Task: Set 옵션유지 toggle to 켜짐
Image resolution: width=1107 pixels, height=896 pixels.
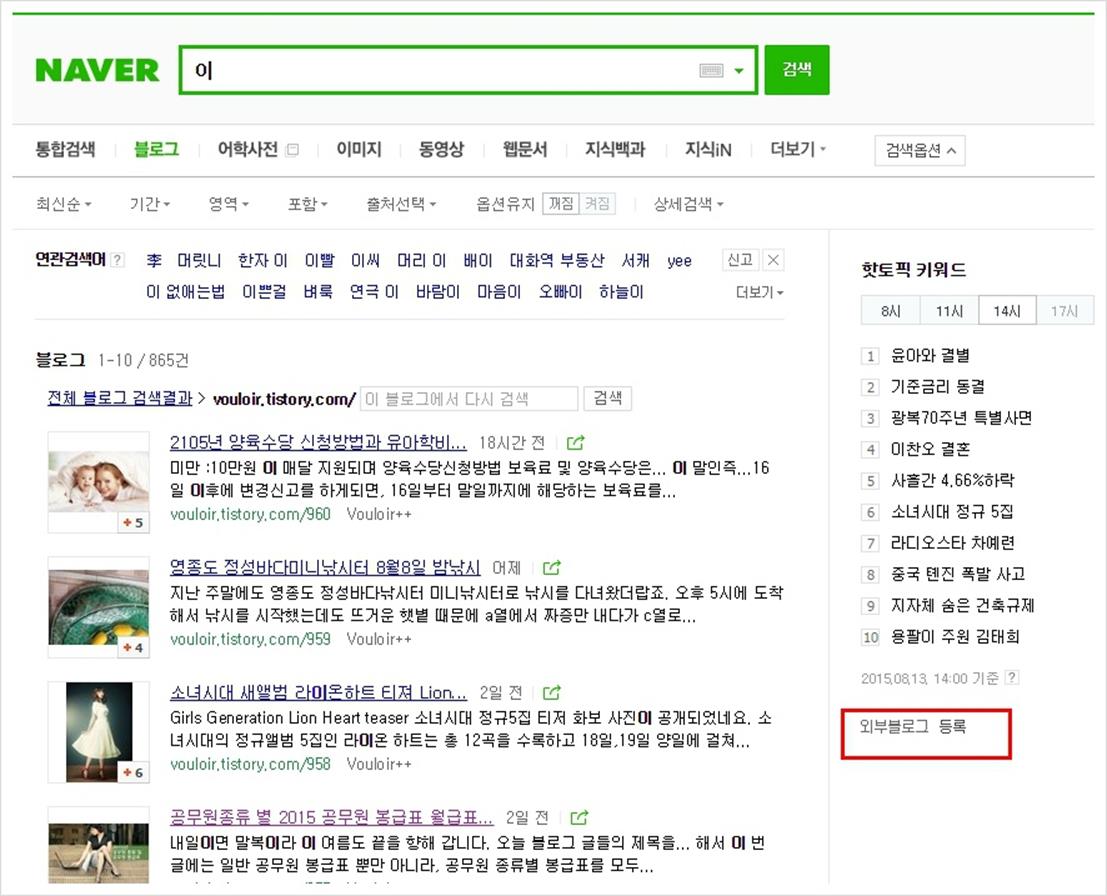Action: (597, 203)
